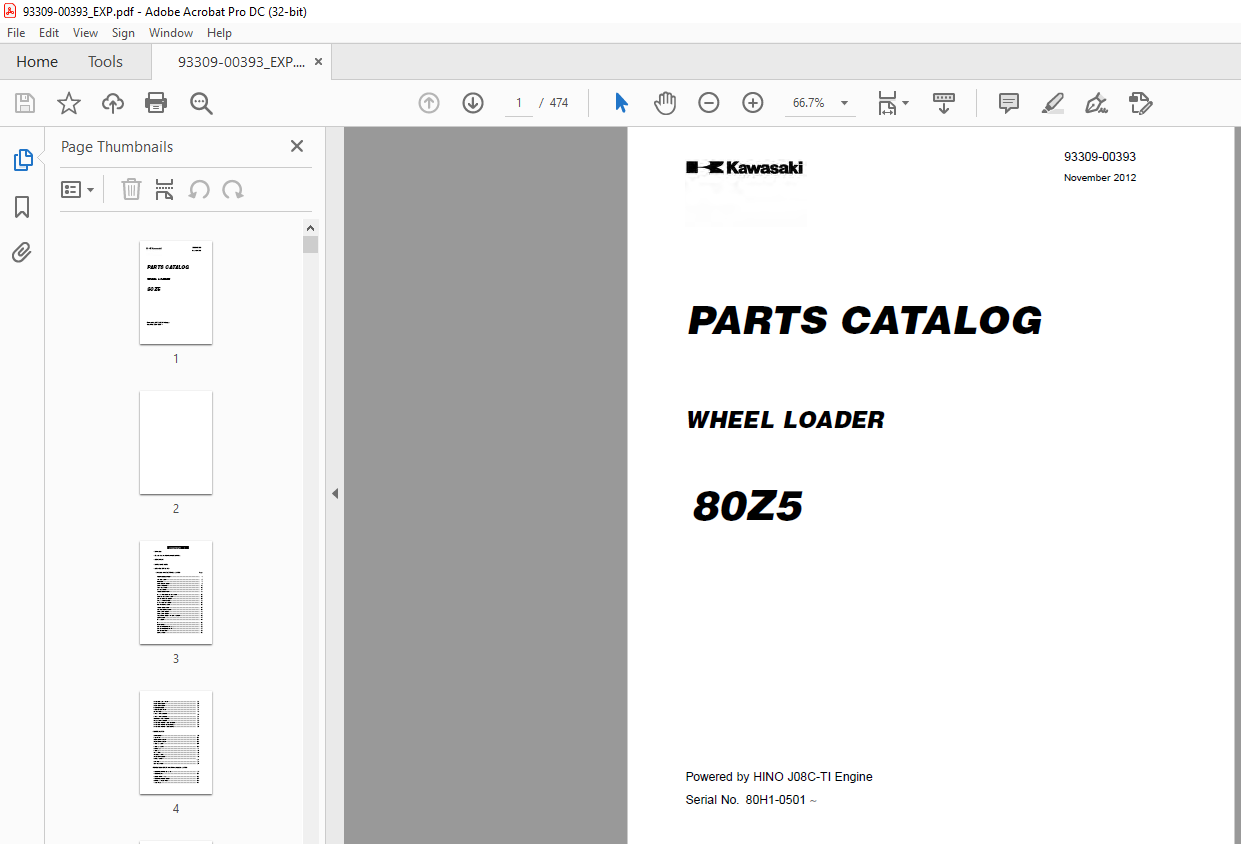Print the document using the printer icon

[x=156, y=103]
